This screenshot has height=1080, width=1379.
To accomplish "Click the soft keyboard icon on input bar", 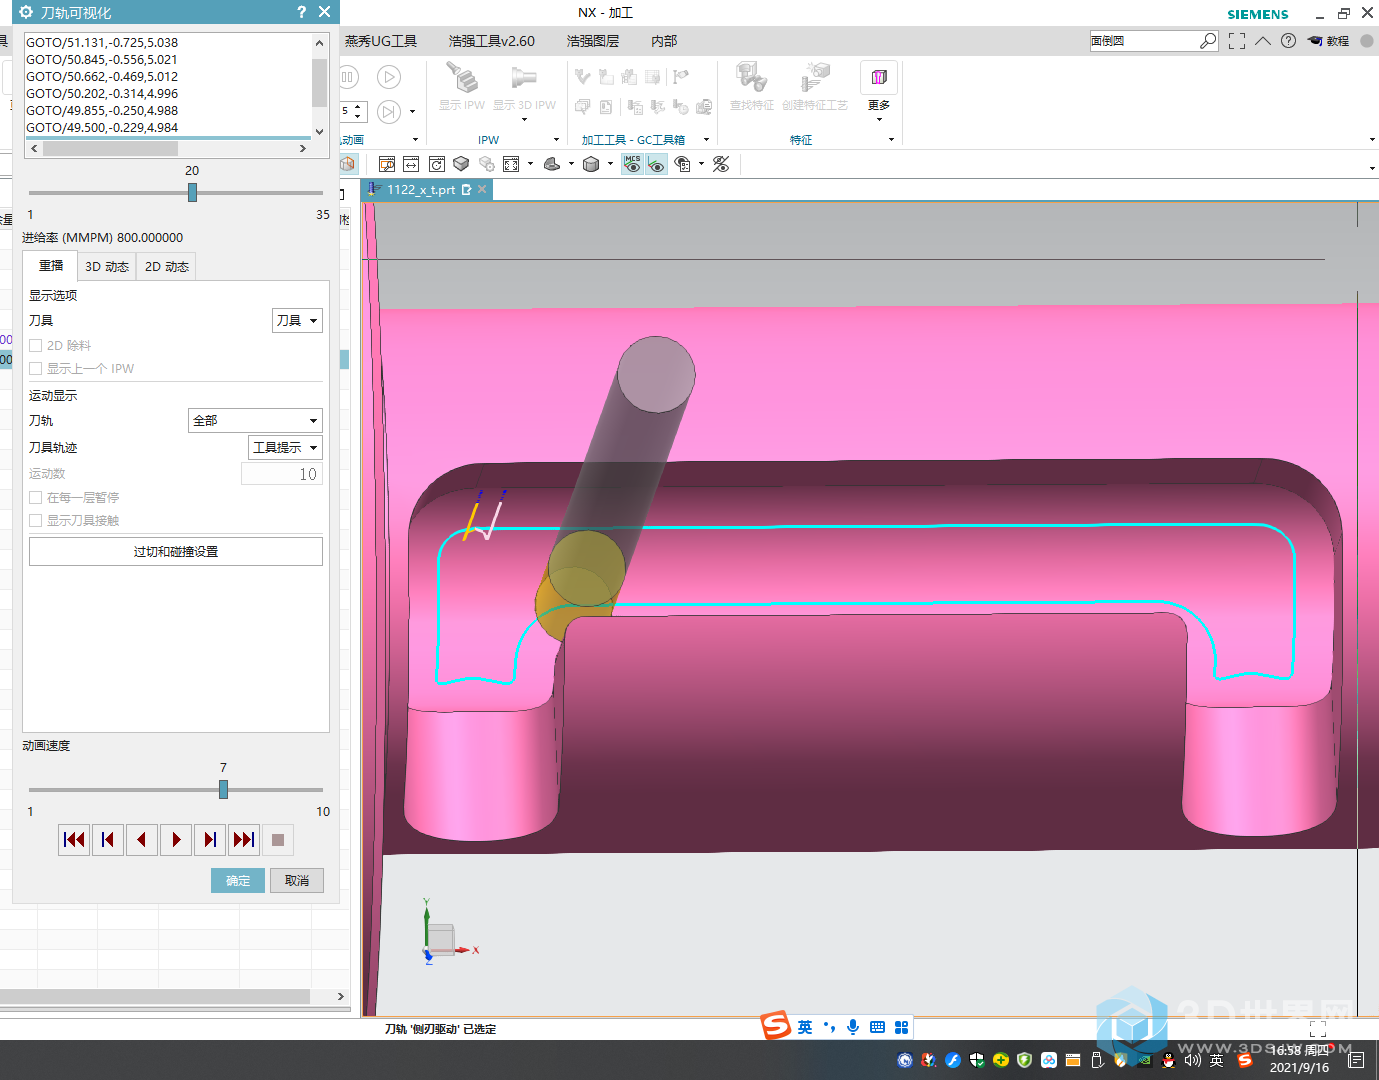I will click(x=878, y=1027).
